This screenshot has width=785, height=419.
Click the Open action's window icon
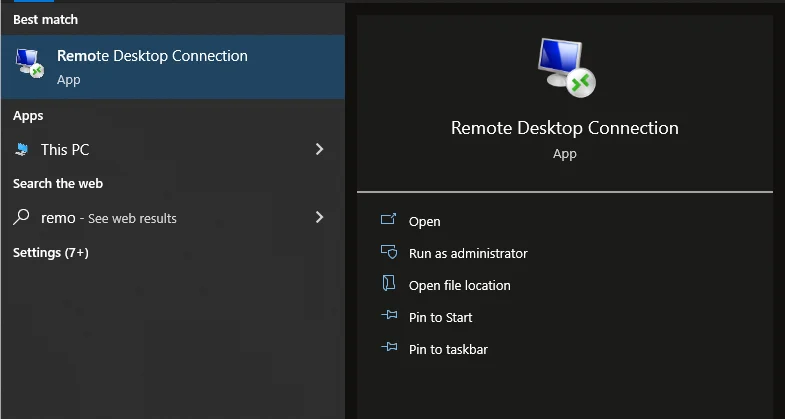pyautogui.click(x=388, y=219)
